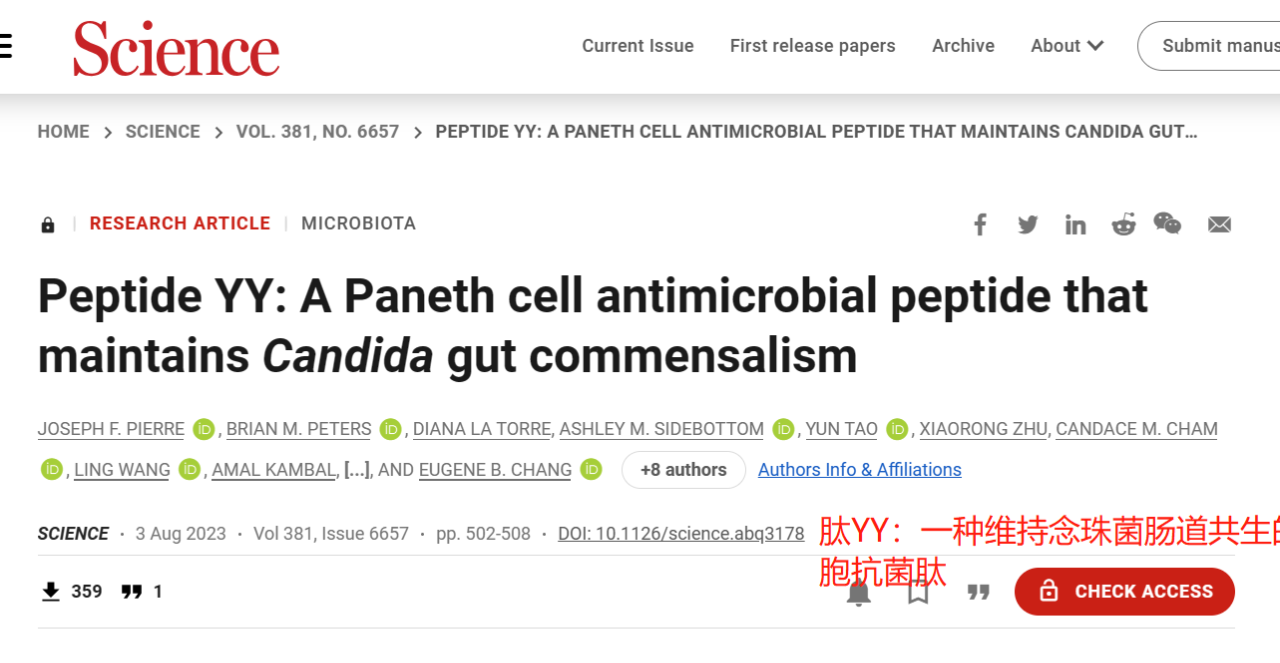Viewport: 1280px width, 663px height.
Task: Expand the About dropdown menu
Action: [1067, 46]
